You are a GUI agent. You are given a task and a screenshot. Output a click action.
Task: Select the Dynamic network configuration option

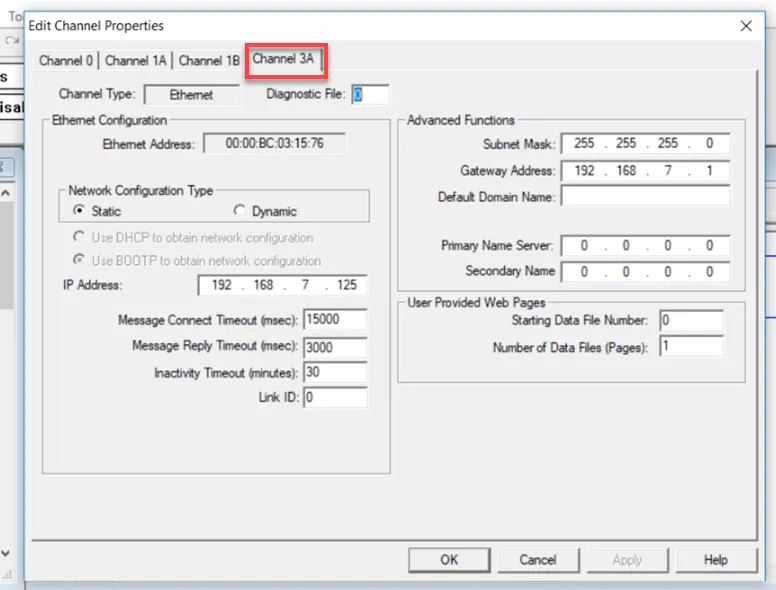point(265,211)
